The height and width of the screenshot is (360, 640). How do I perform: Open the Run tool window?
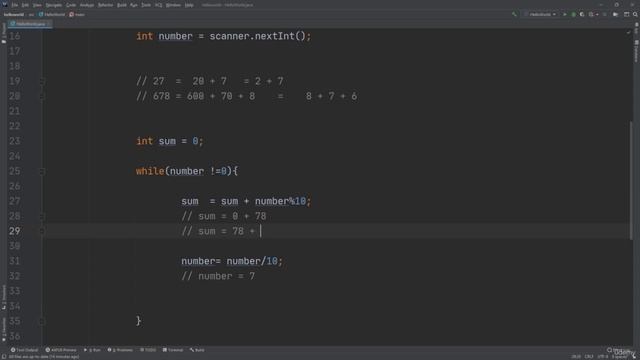click(x=92, y=350)
